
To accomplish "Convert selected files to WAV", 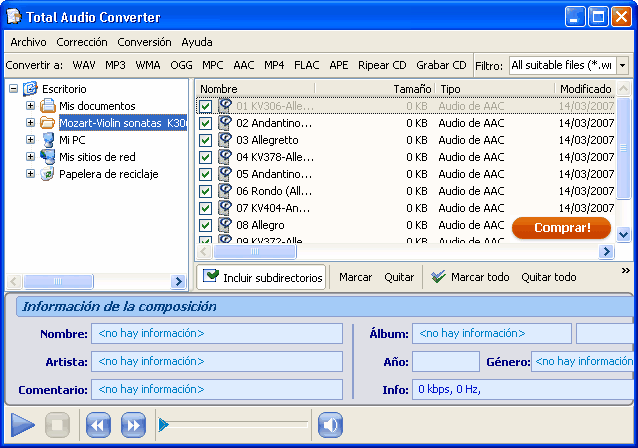I will pos(84,65).
